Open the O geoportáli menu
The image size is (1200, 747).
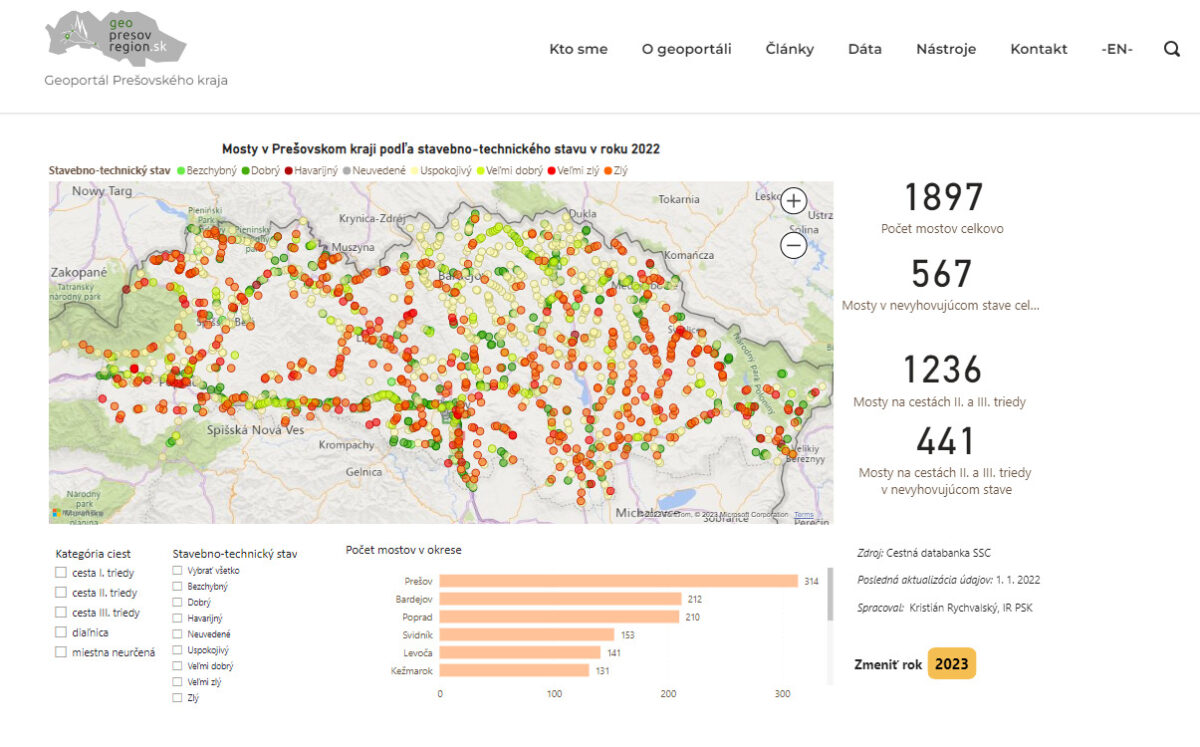tap(687, 49)
